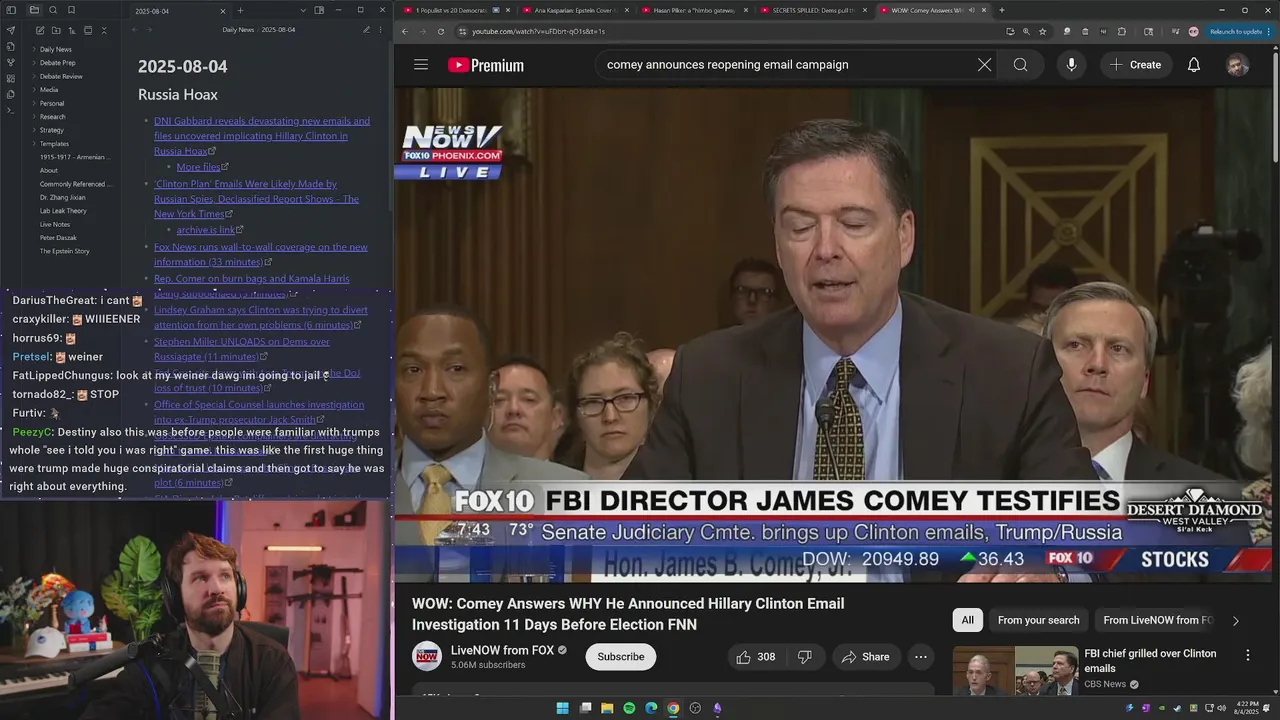Open the 'DNI Gabbard reveals devastating new emails' link

point(262,136)
